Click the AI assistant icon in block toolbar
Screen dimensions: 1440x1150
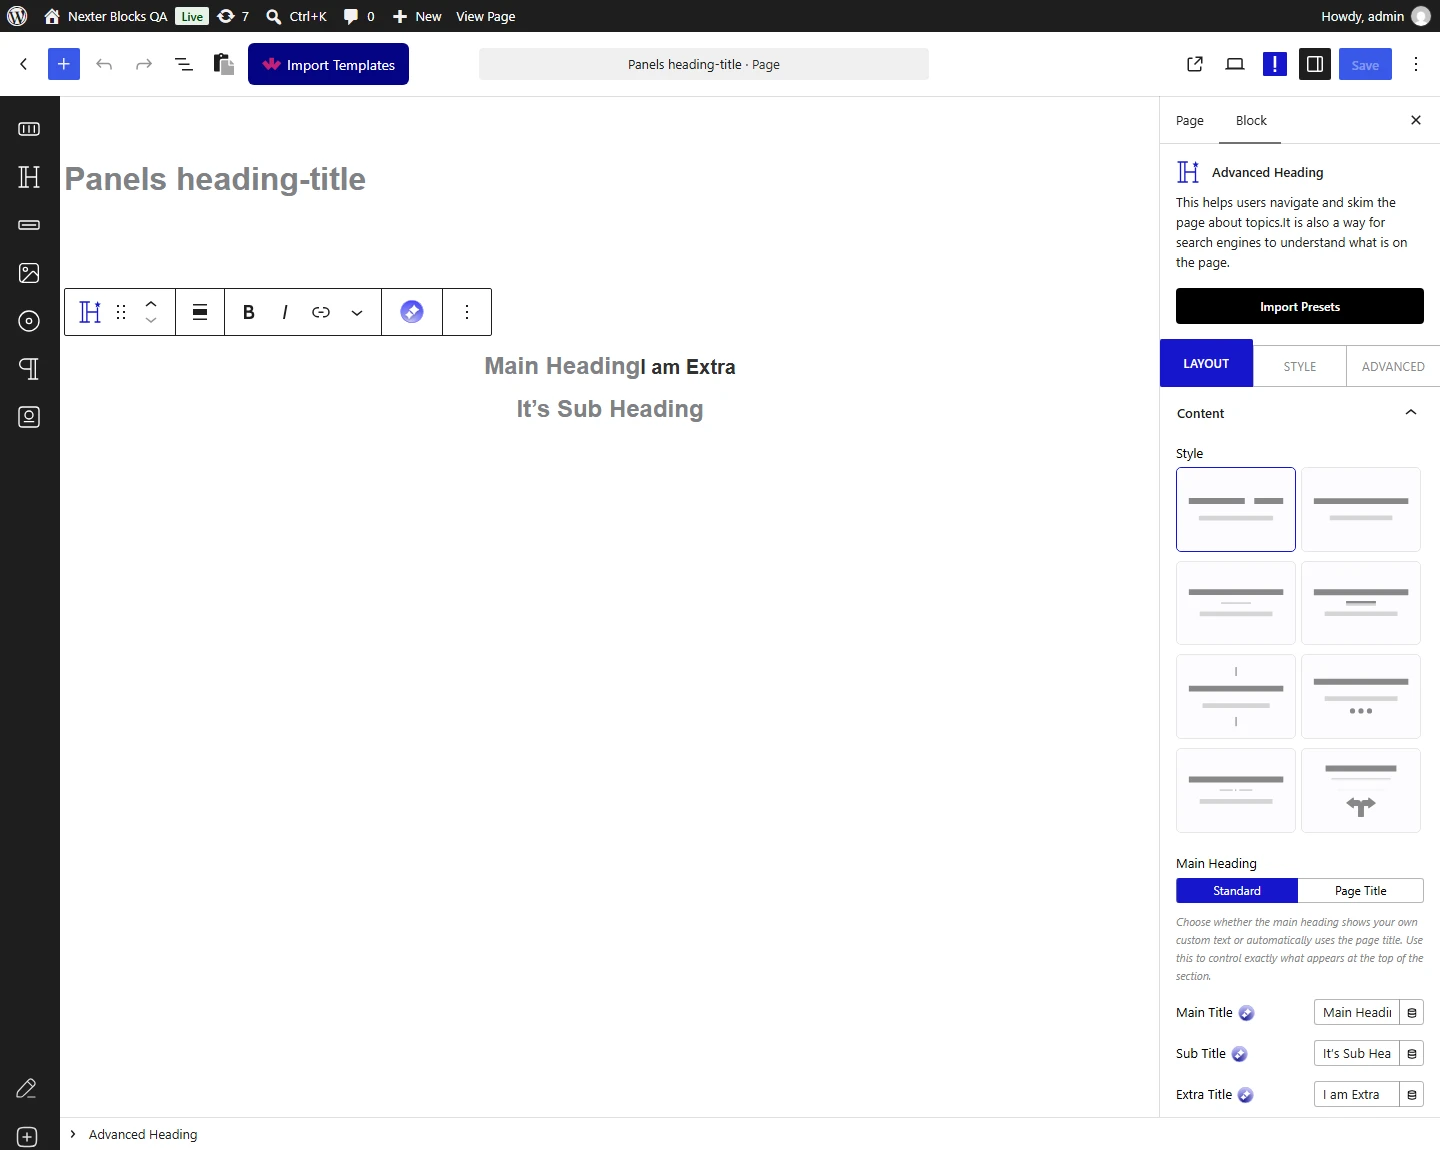(412, 312)
